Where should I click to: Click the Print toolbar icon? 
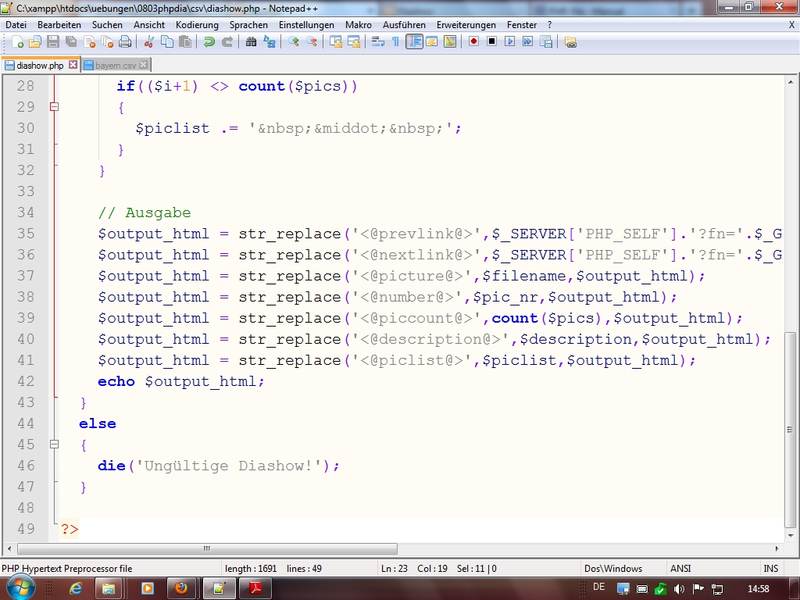[125, 42]
